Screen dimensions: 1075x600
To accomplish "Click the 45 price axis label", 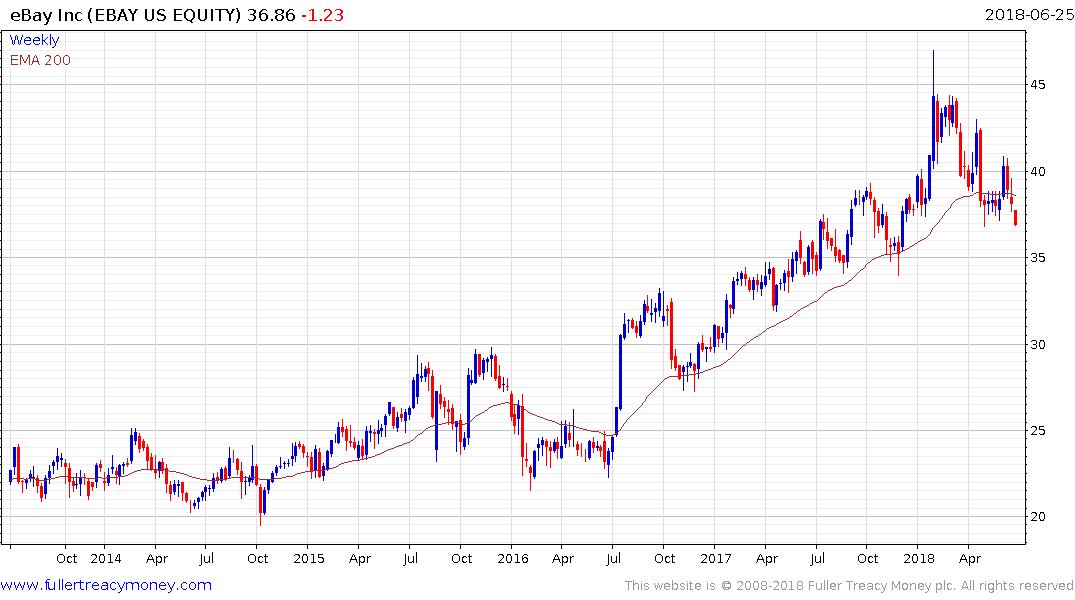I will click(x=1038, y=85).
